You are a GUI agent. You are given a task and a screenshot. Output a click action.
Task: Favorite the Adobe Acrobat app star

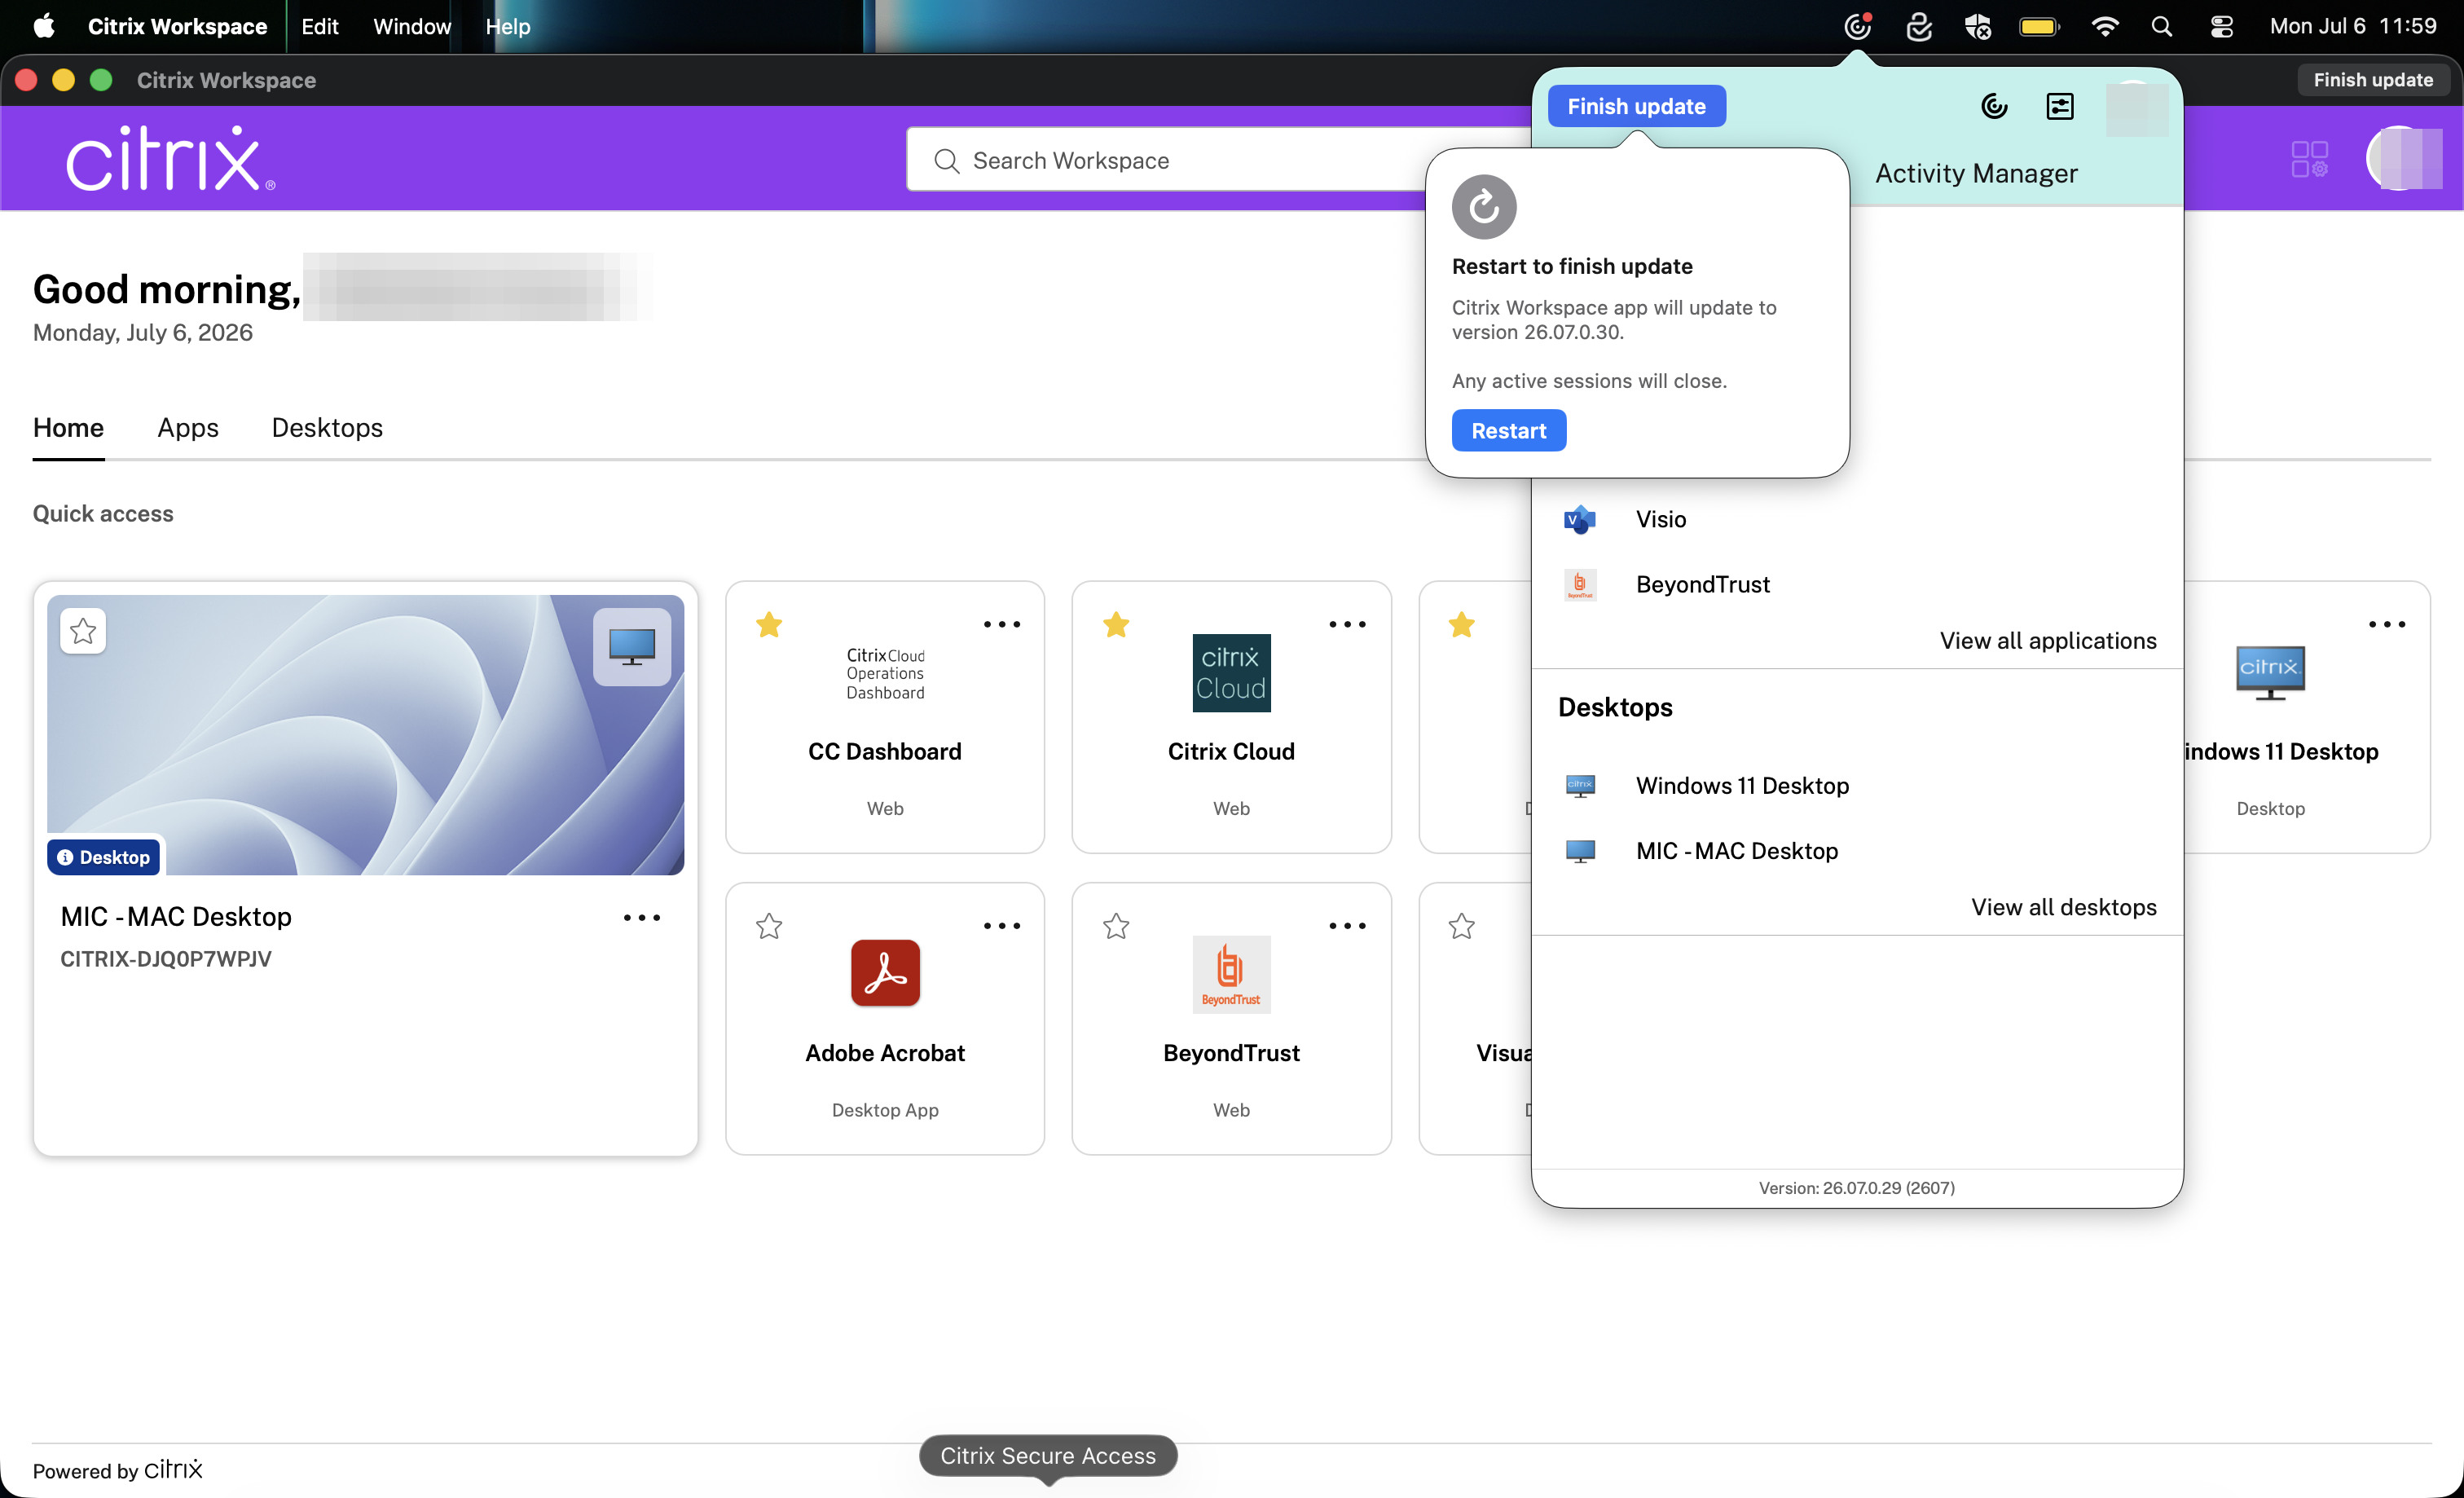coord(769,926)
